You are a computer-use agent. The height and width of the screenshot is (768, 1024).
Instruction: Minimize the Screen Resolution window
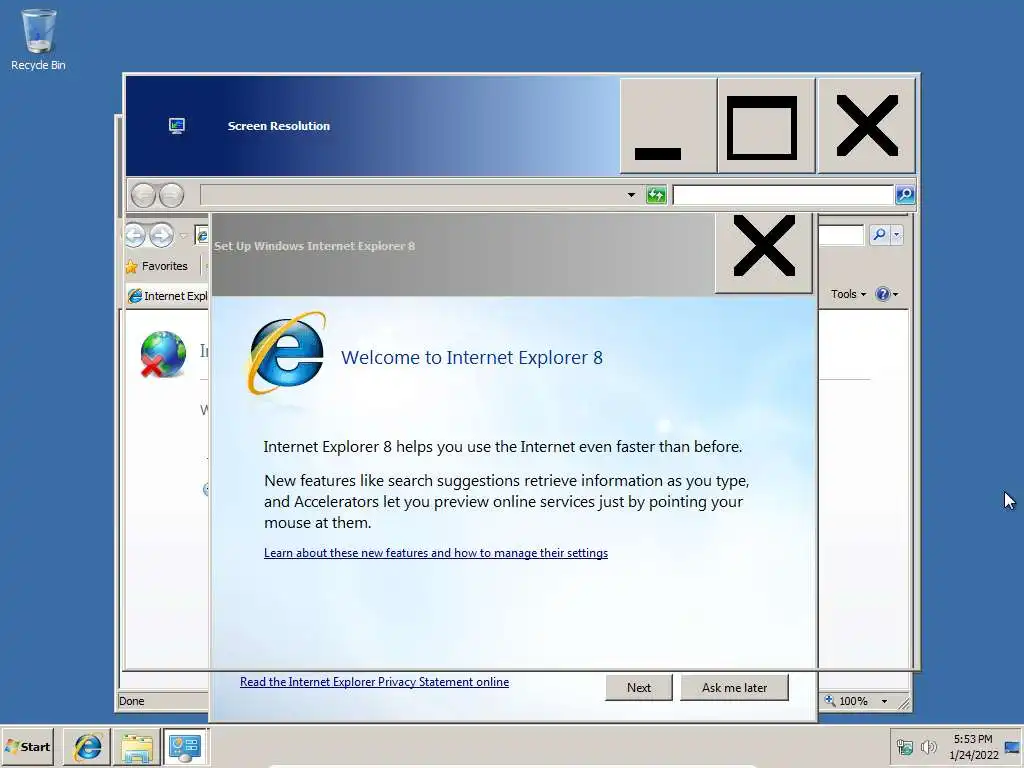[668, 125]
